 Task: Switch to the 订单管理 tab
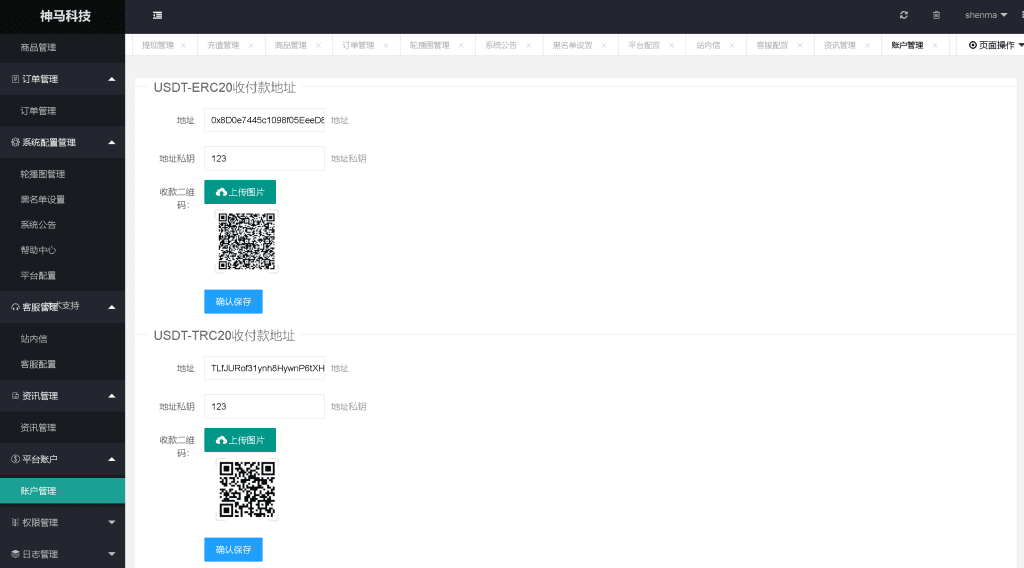(x=358, y=45)
